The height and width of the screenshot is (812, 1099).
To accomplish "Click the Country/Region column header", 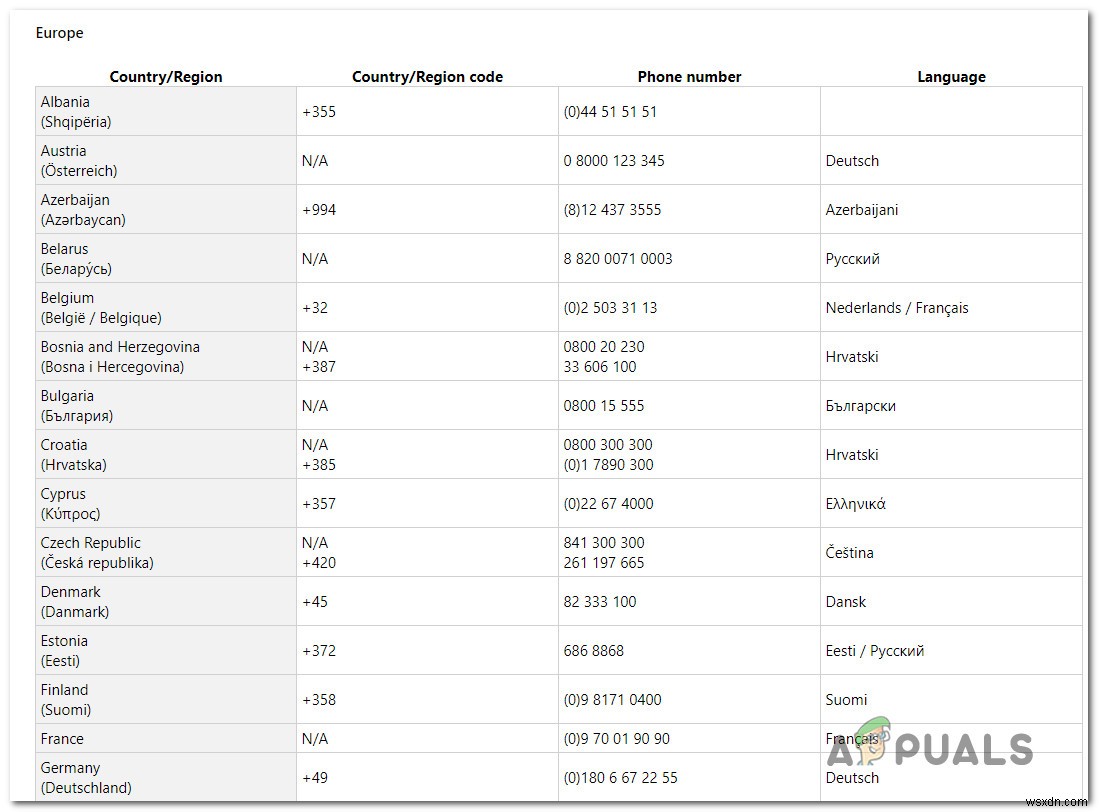I will click(166, 77).
